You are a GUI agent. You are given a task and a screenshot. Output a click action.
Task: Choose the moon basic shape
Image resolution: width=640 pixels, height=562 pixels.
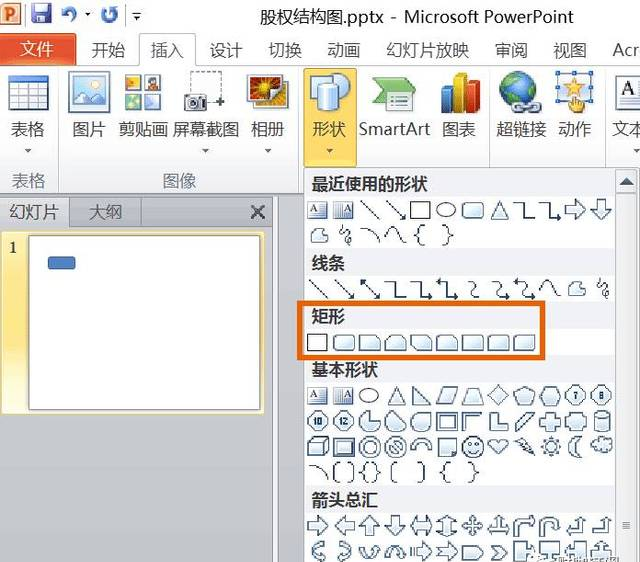[576, 446]
